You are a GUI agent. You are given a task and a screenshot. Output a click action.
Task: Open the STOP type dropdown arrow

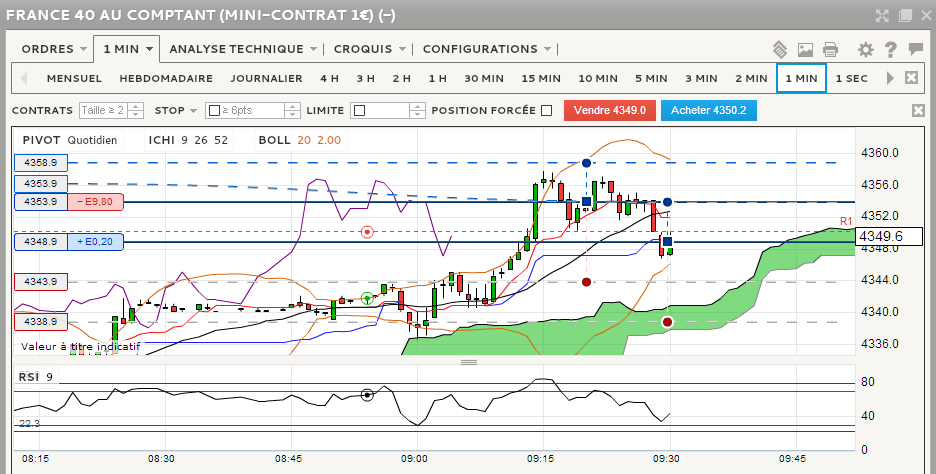[193, 111]
